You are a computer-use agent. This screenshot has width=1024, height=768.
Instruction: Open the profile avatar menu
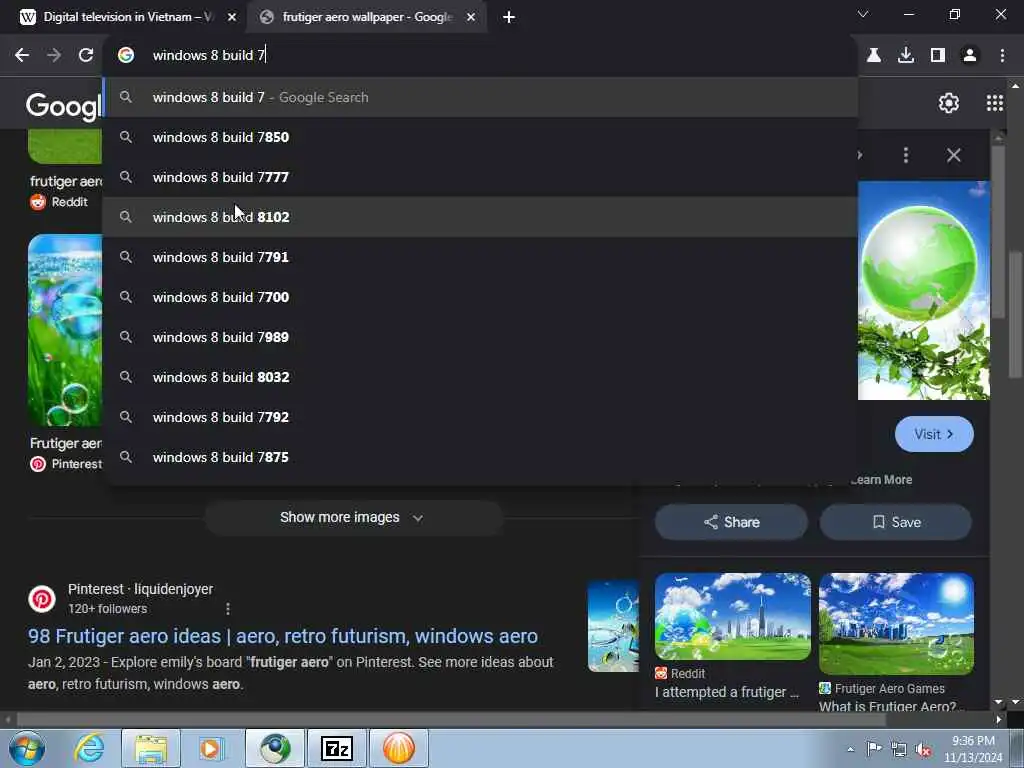coord(970,56)
